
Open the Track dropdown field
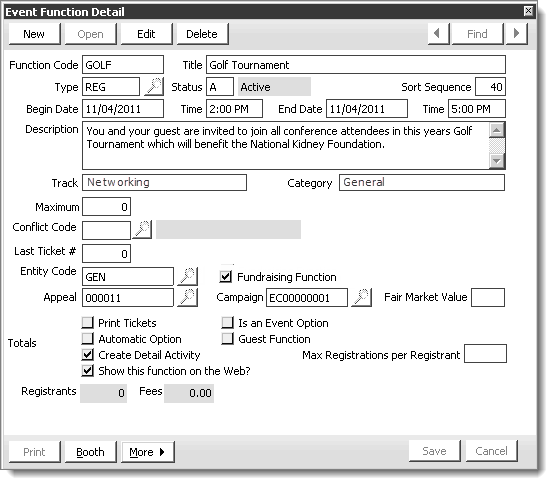[164, 182]
